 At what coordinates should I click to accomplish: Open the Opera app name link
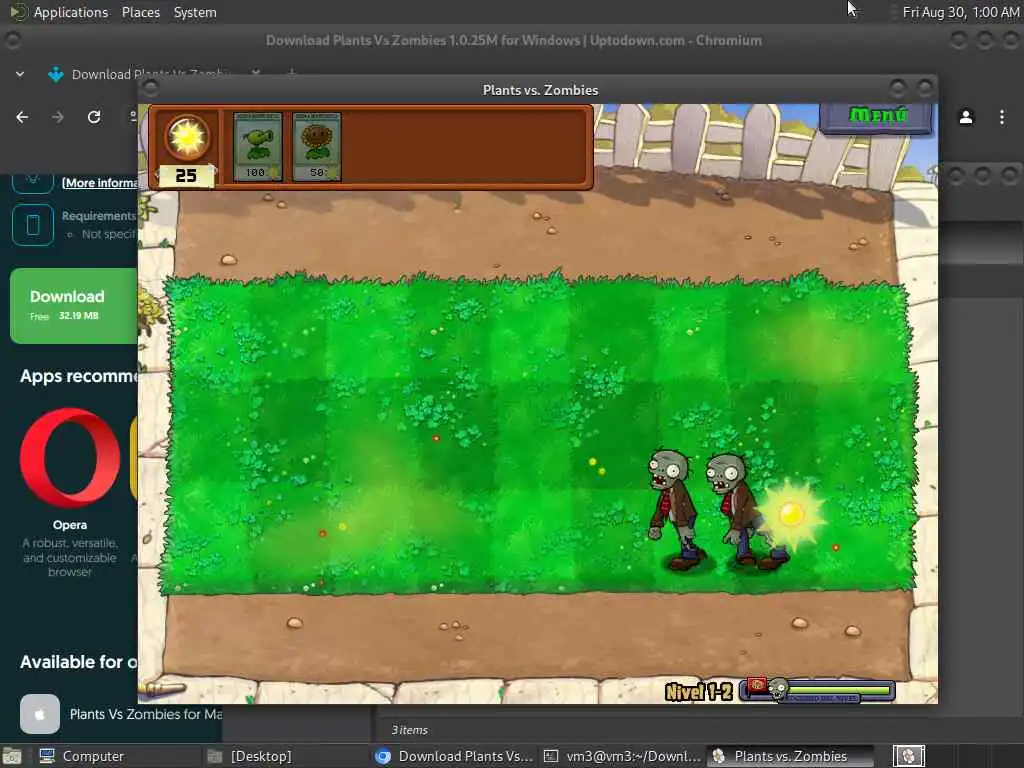pos(70,525)
